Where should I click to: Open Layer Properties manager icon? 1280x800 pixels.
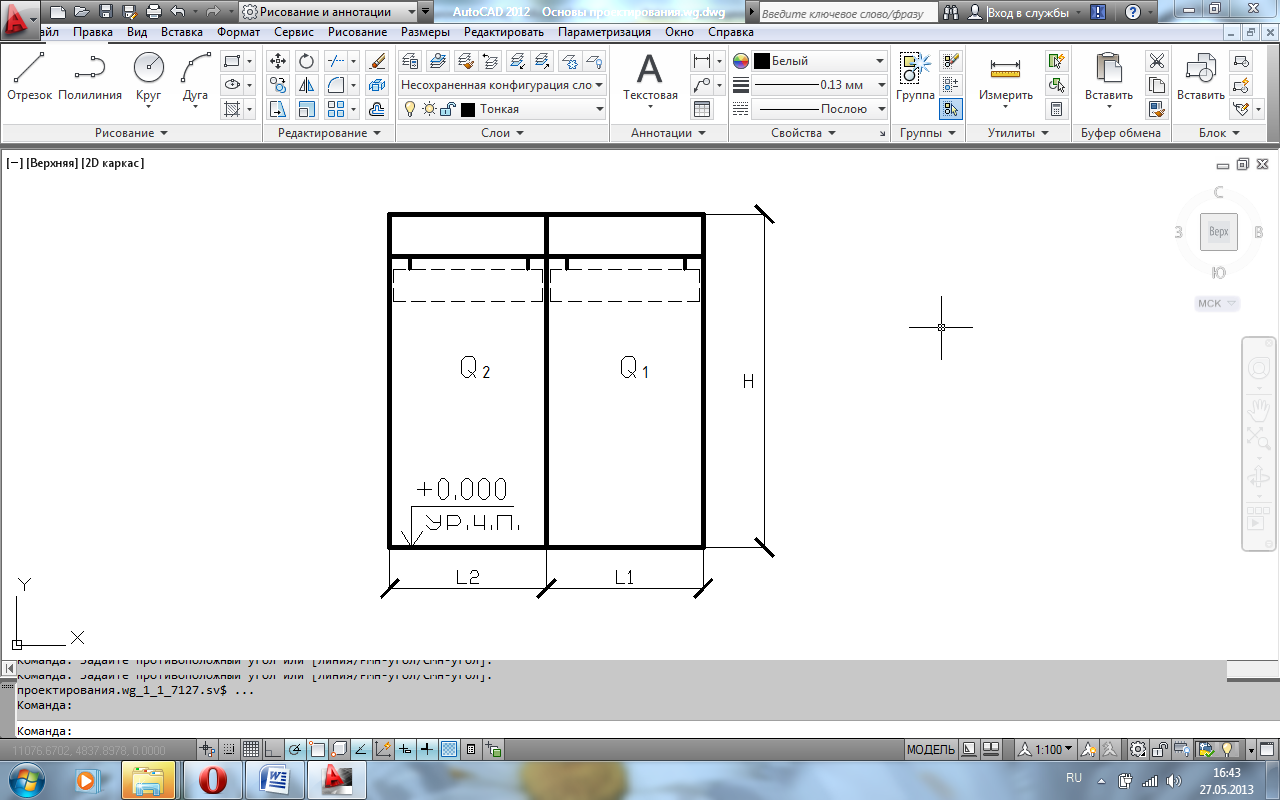pos(411,61)
